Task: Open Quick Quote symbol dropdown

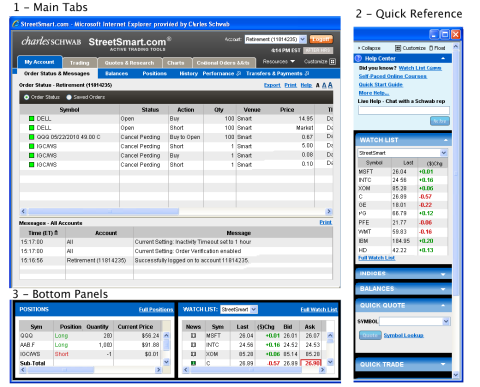Action: pyautogui.click(x=446, y=321)
